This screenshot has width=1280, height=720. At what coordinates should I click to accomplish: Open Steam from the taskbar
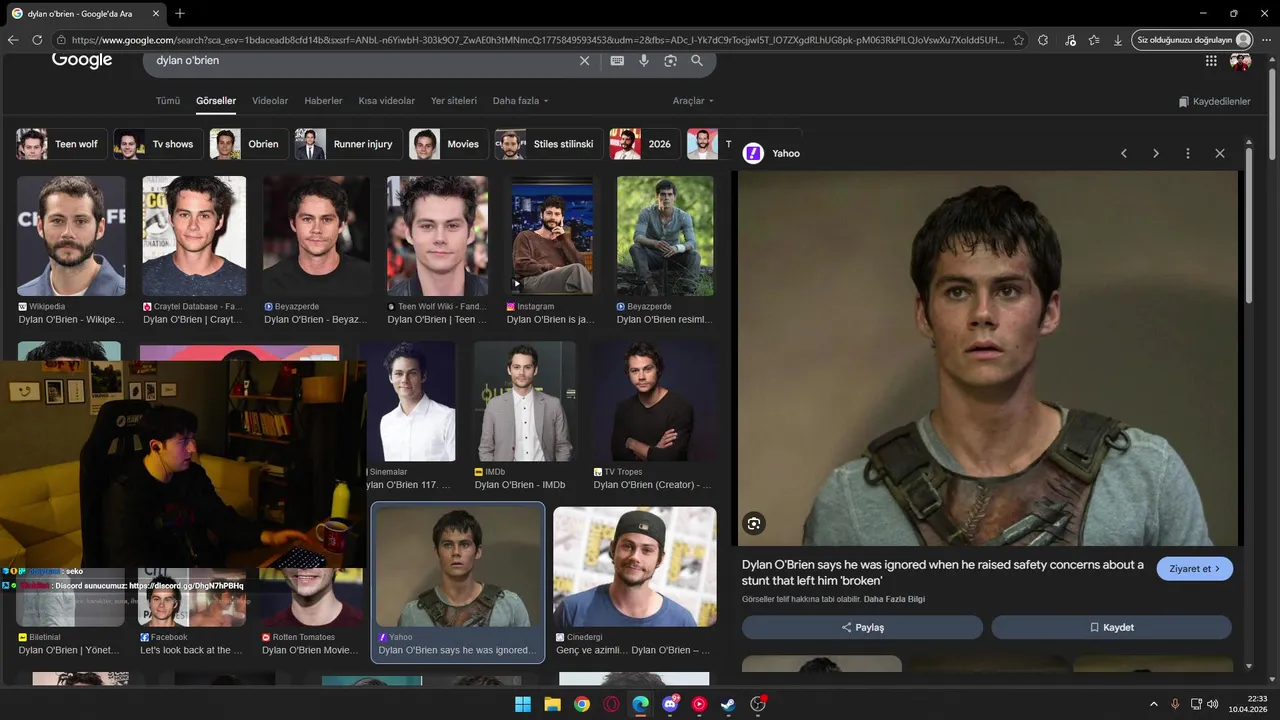(728, 704)
